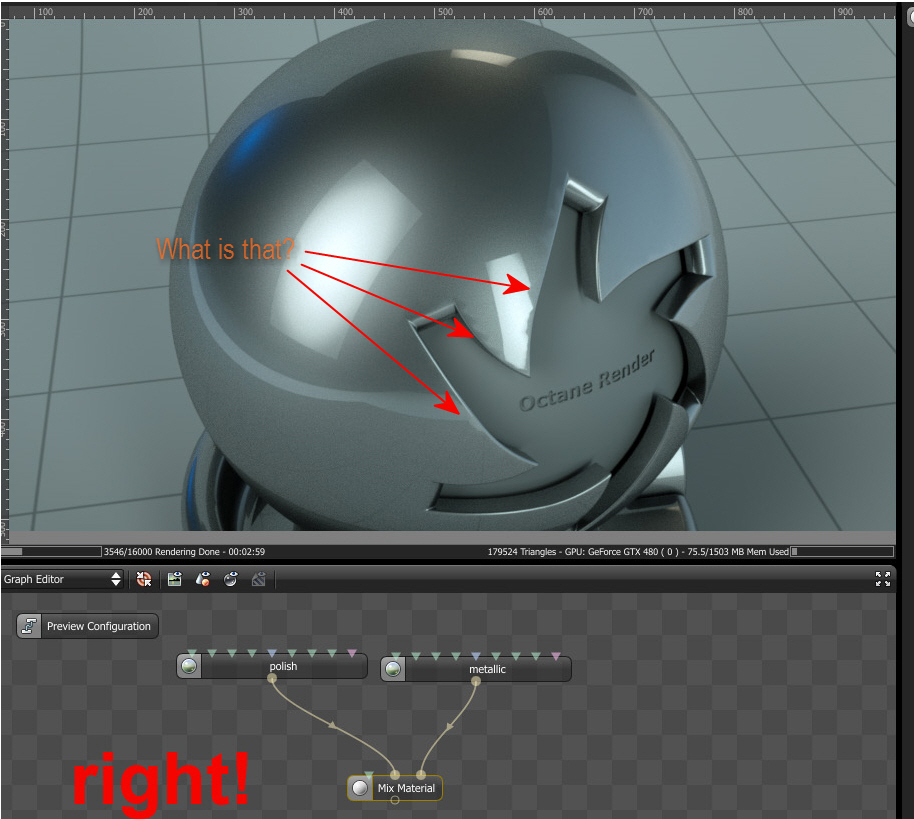Click the rendered sphere in the render viewport
This screenshot has width=914, height=819.
449,280
